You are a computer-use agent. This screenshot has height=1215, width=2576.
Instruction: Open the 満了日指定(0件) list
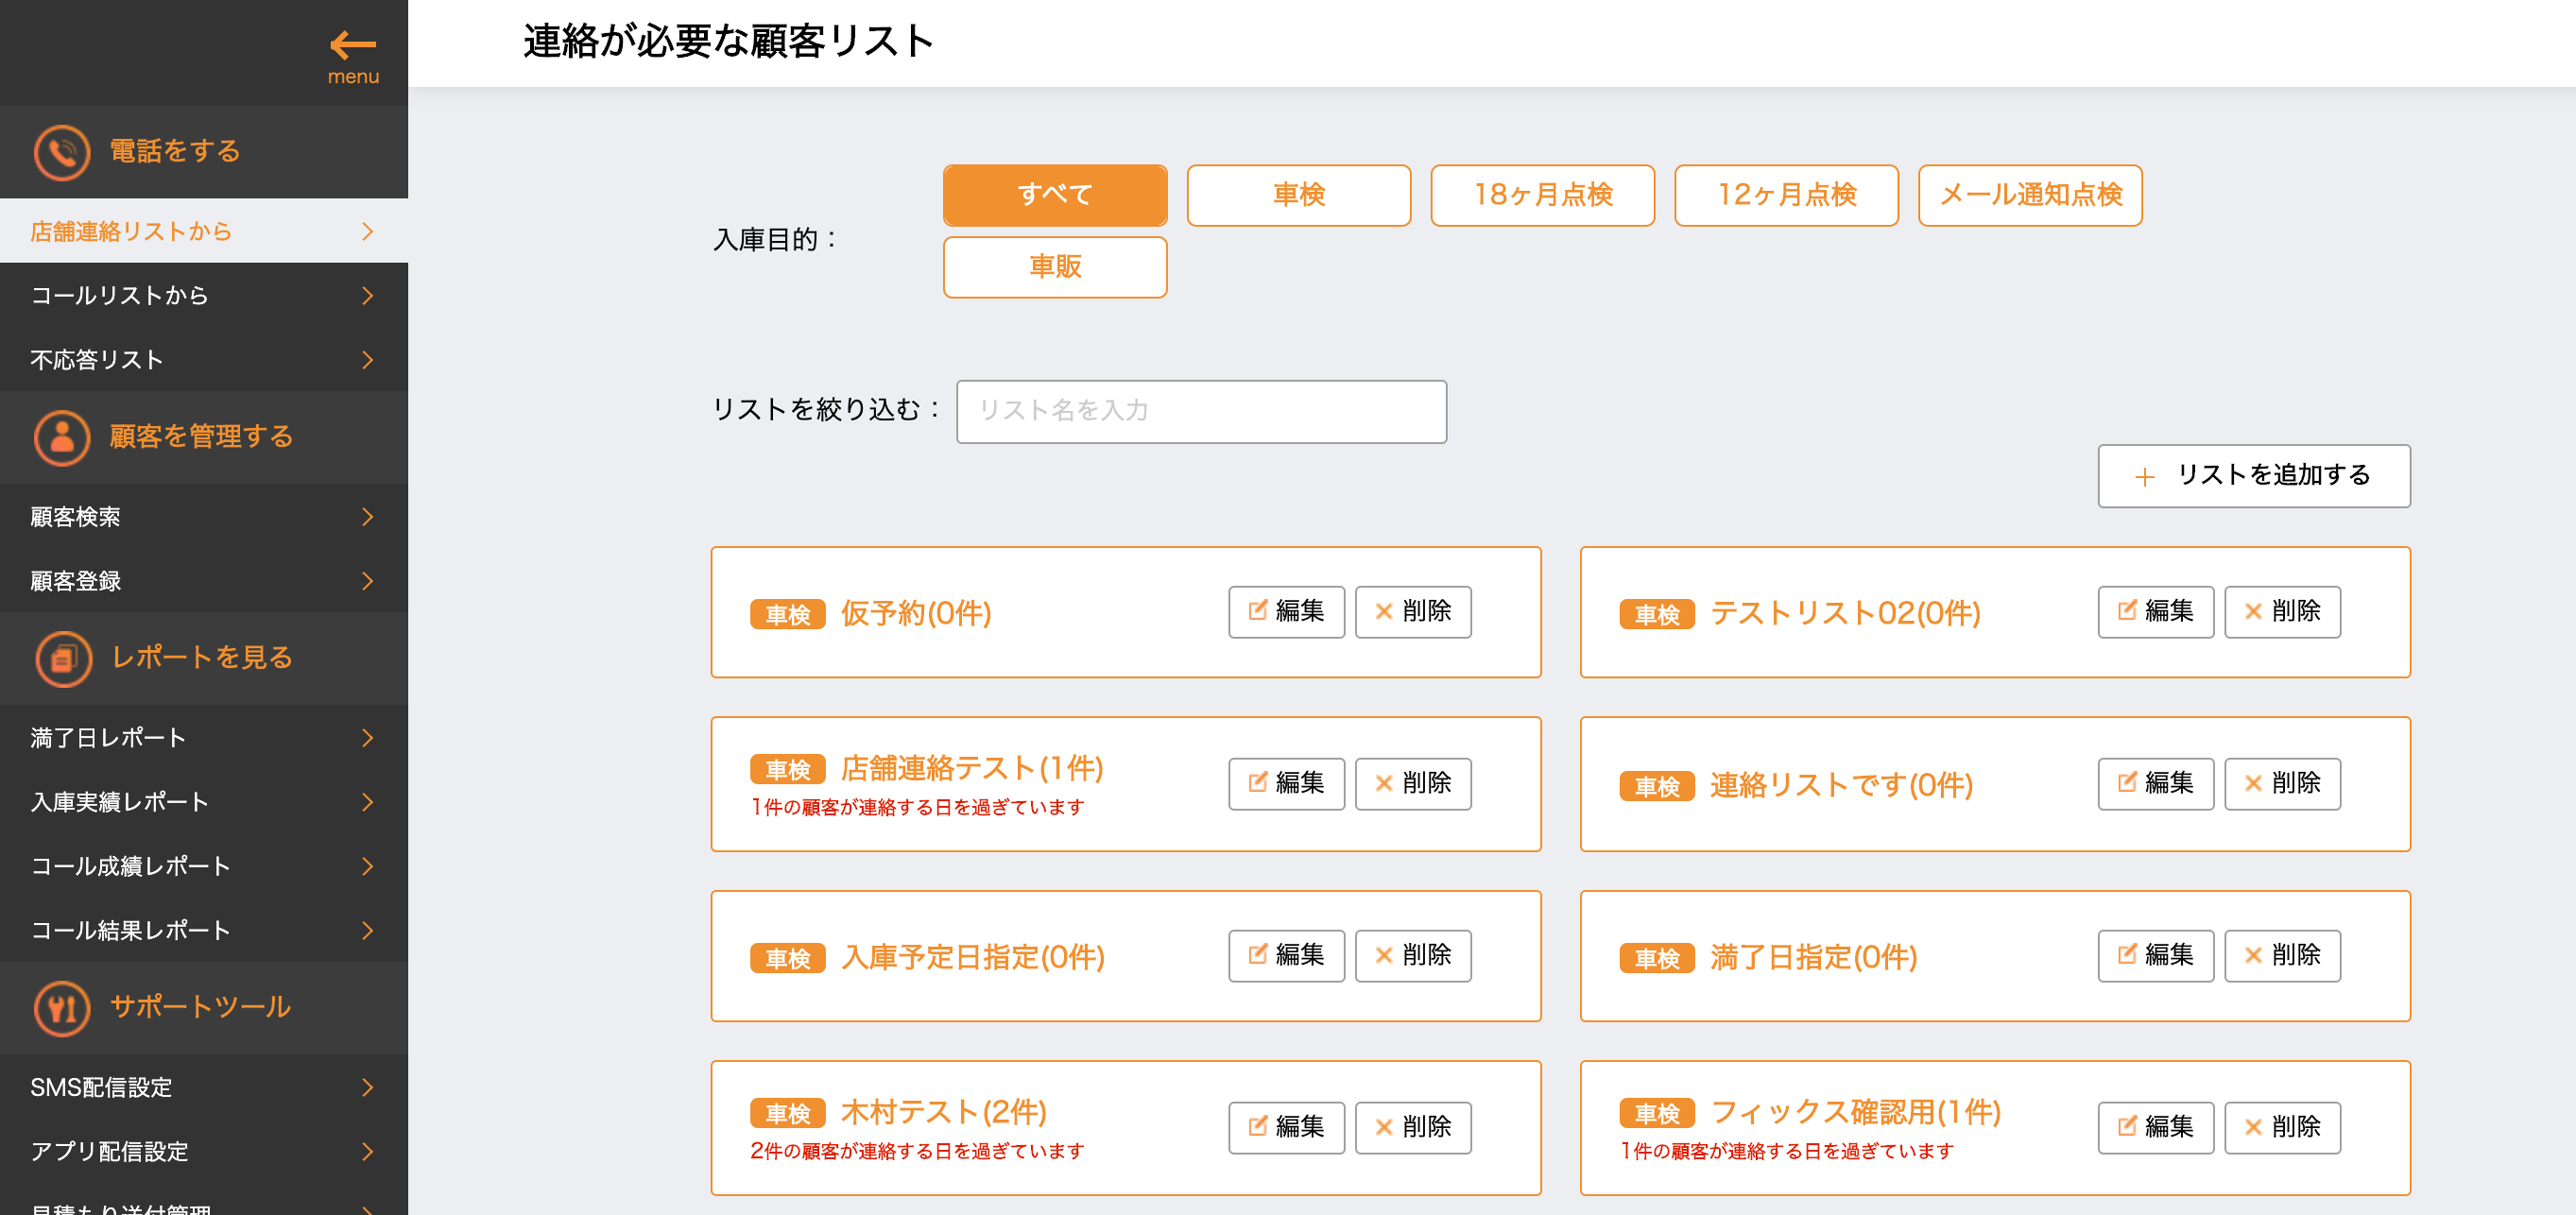1813,957
